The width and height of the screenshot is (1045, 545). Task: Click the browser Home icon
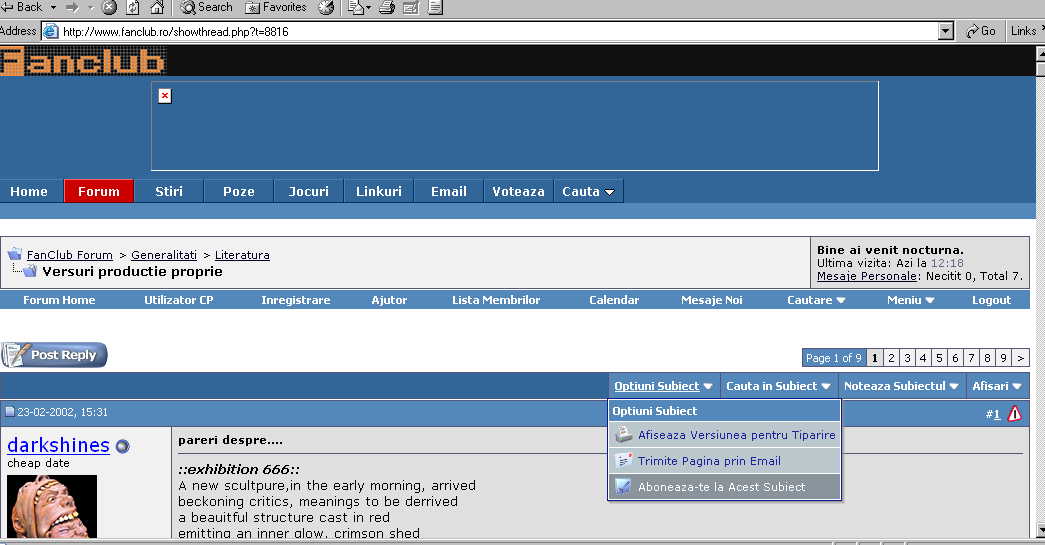point(157,7)
